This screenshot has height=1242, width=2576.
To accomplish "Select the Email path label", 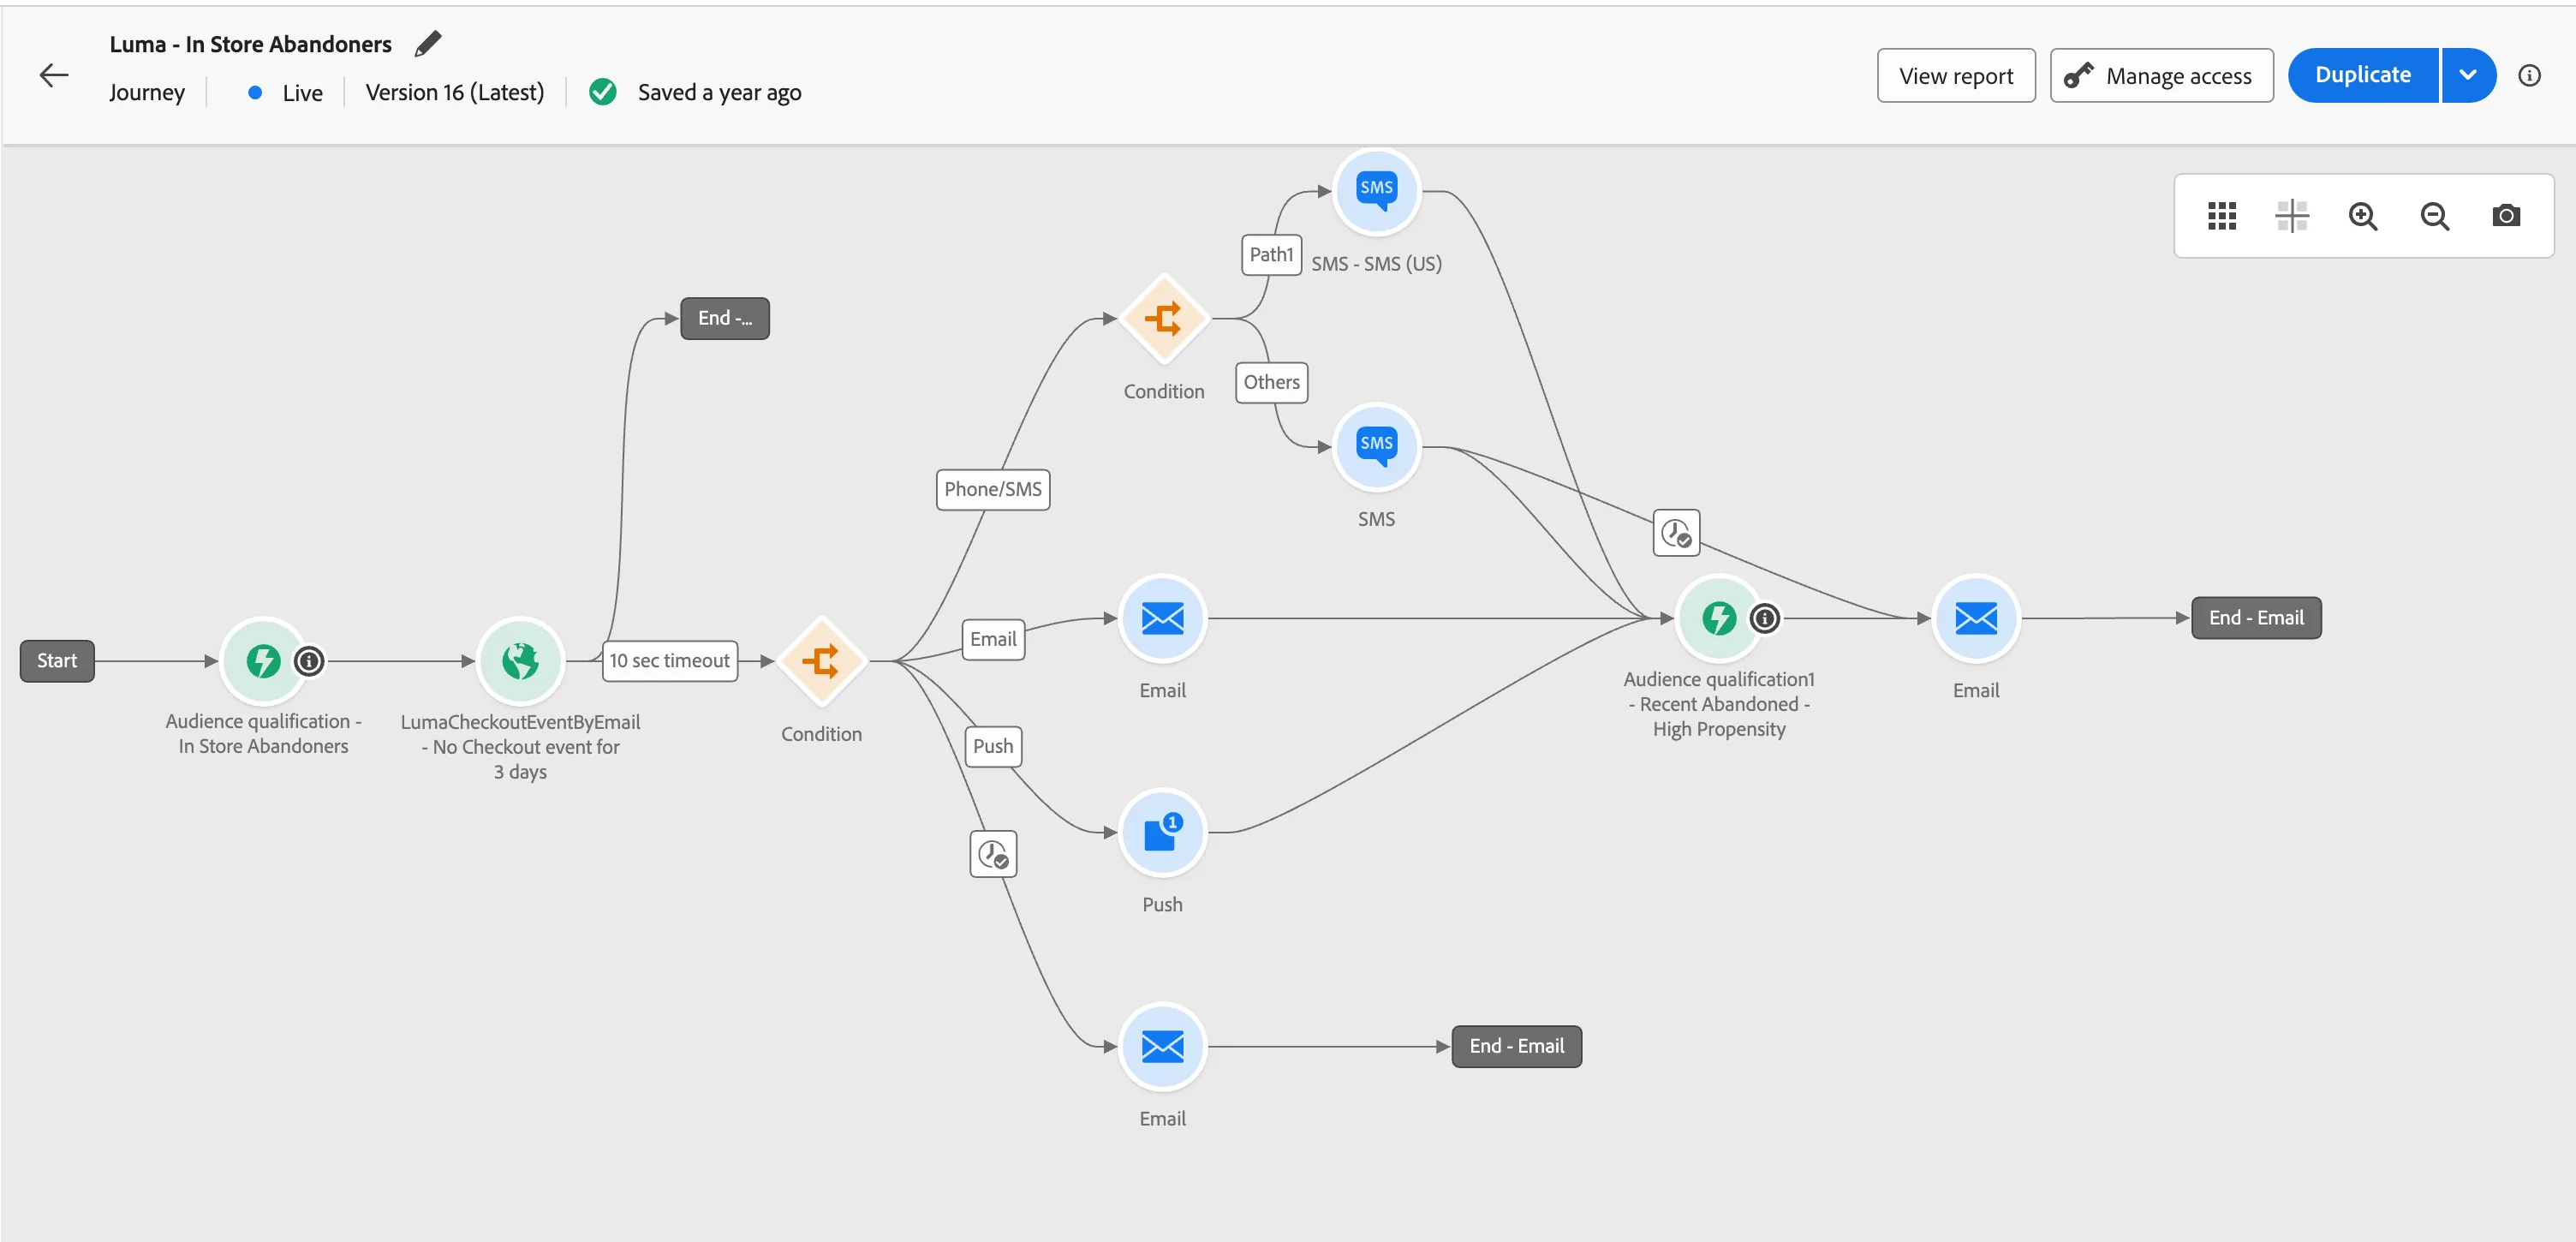I will tap(992, 639).
